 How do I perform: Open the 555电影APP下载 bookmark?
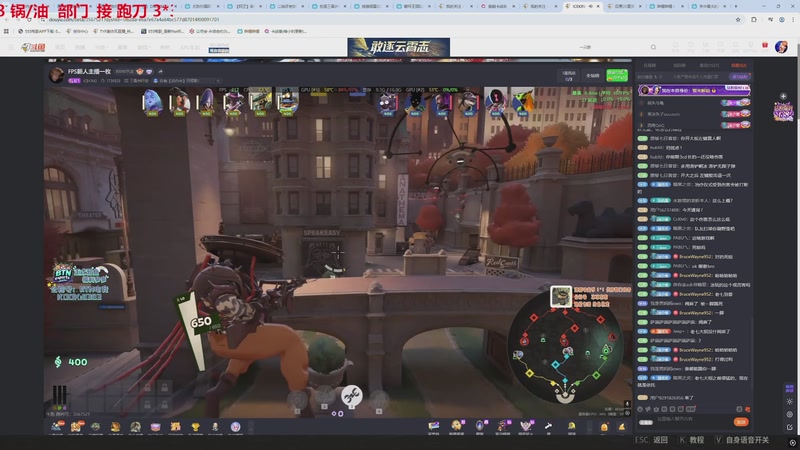click(x=39, y=31)
